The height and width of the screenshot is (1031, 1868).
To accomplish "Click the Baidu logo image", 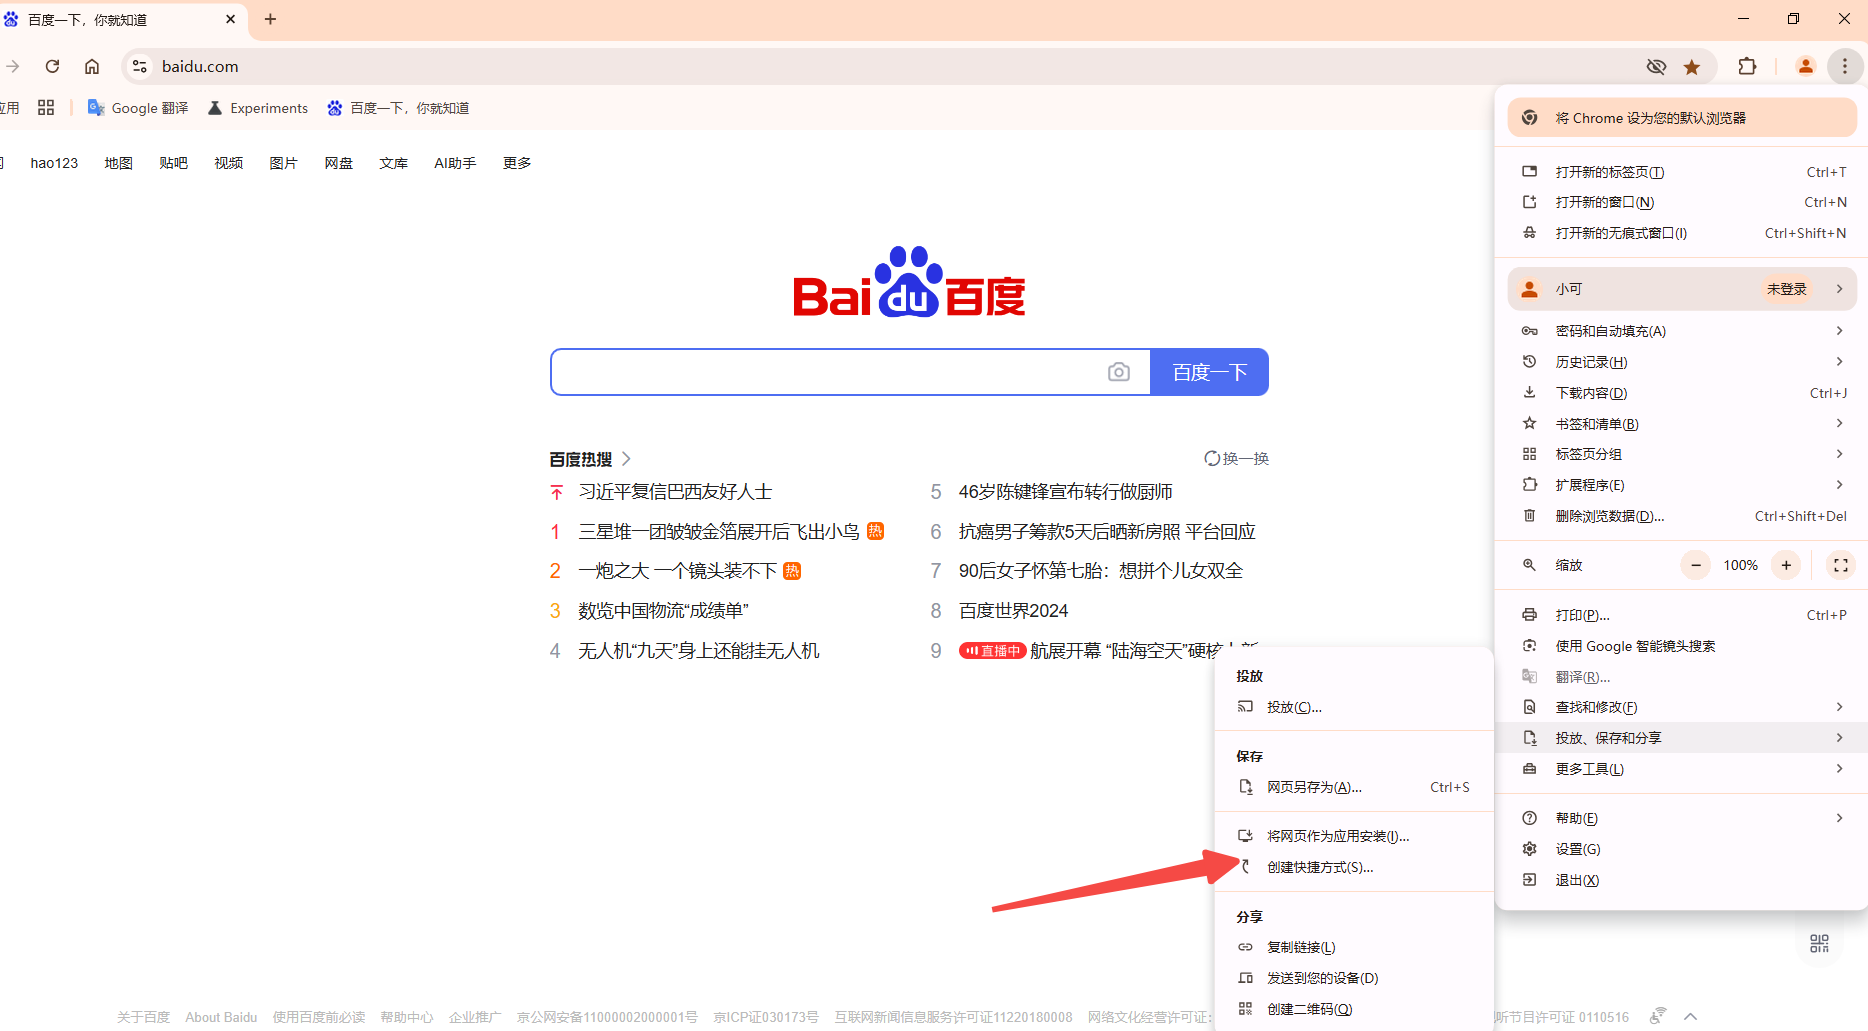I will [909, 282].
